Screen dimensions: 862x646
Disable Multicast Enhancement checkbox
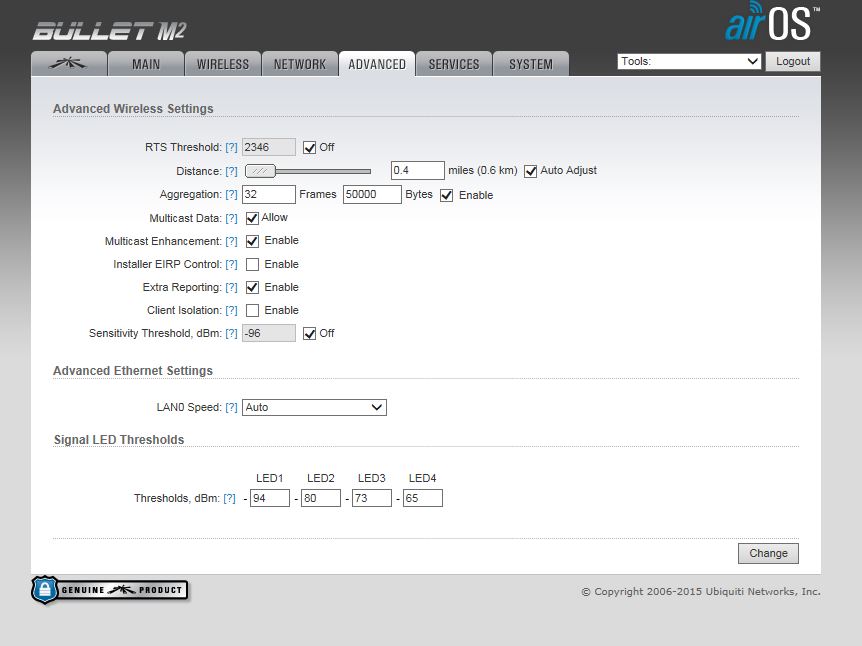point(253,241)
